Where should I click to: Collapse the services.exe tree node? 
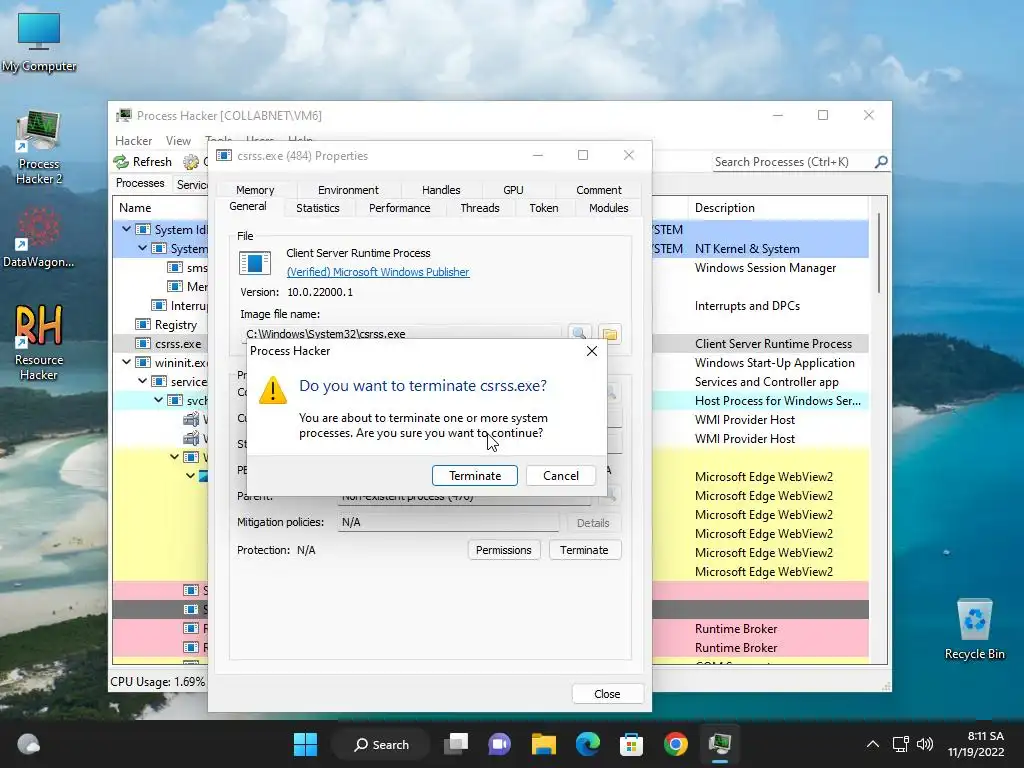tap(142, 381)
